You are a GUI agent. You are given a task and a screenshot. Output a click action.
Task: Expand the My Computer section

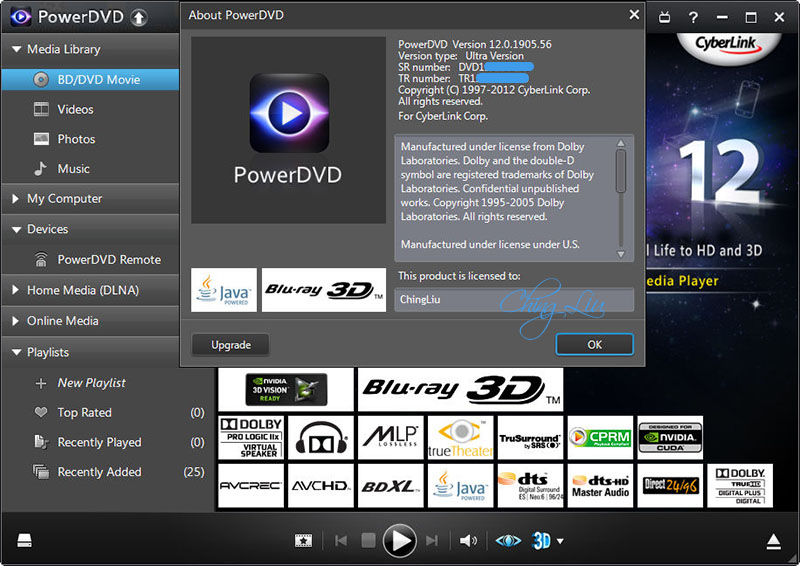(15, 199)
